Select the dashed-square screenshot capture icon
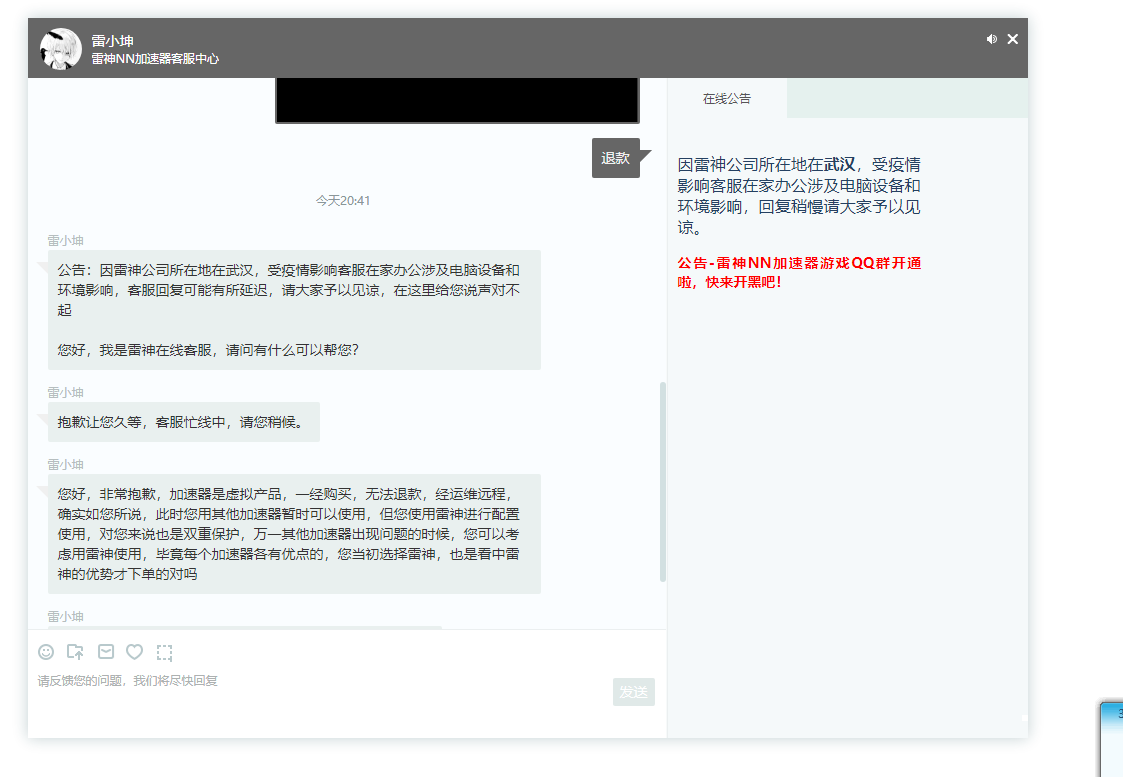This screenshot has height=777, width=1123. click(165, 653)
